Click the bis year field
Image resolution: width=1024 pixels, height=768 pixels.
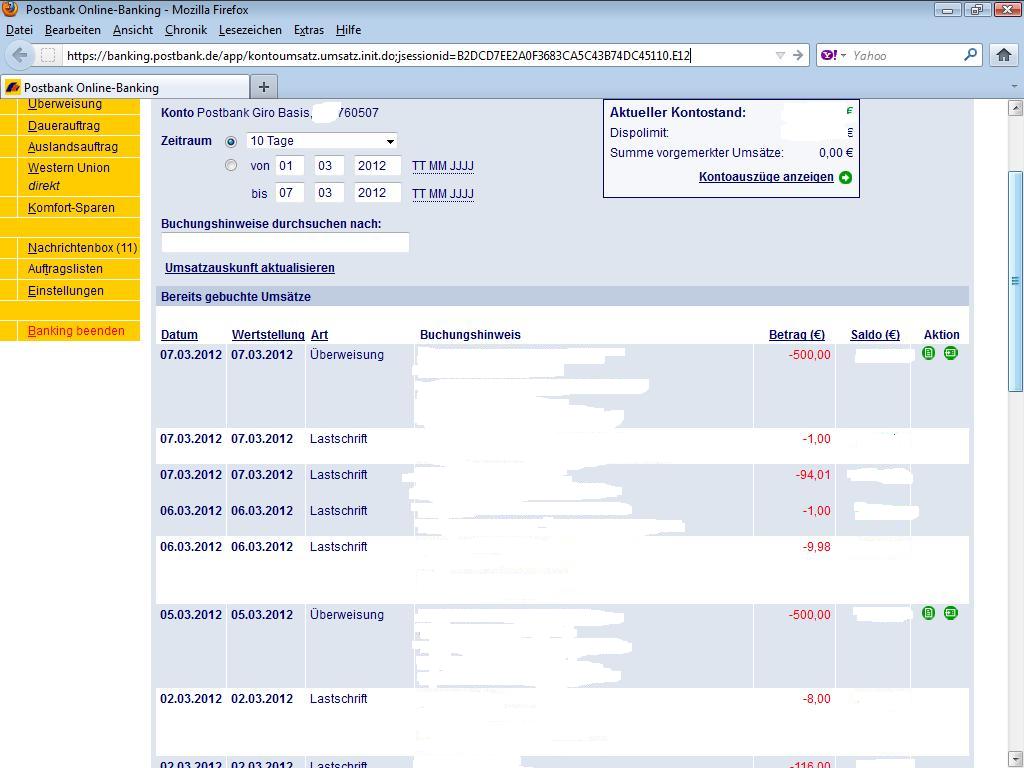coord(377,193)
